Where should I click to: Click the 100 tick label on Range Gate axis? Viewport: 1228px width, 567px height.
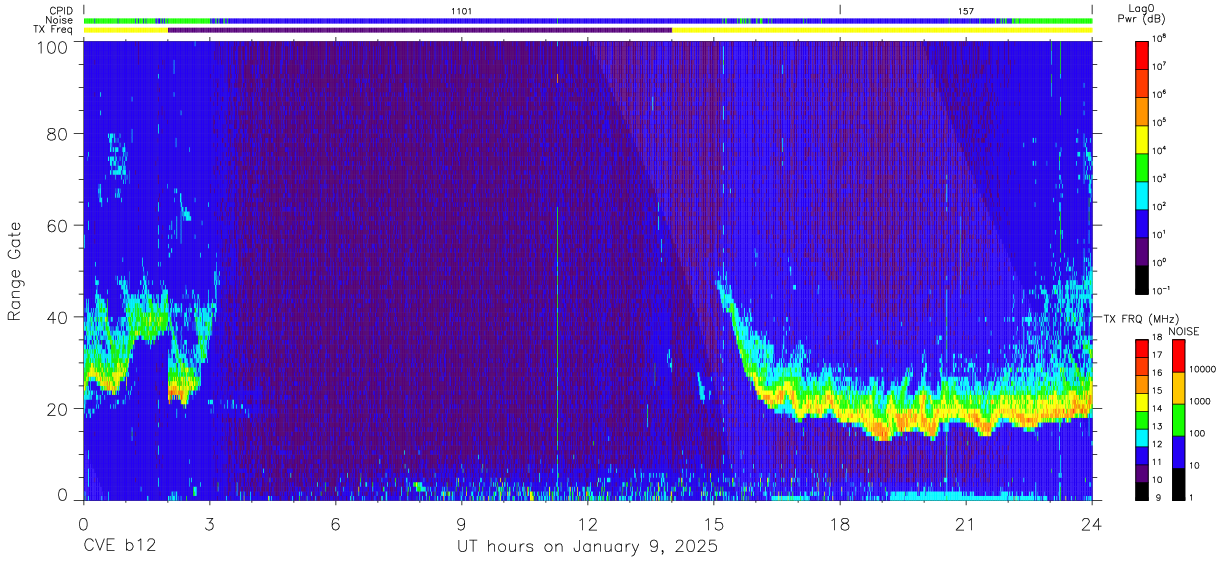click(53, 46)
